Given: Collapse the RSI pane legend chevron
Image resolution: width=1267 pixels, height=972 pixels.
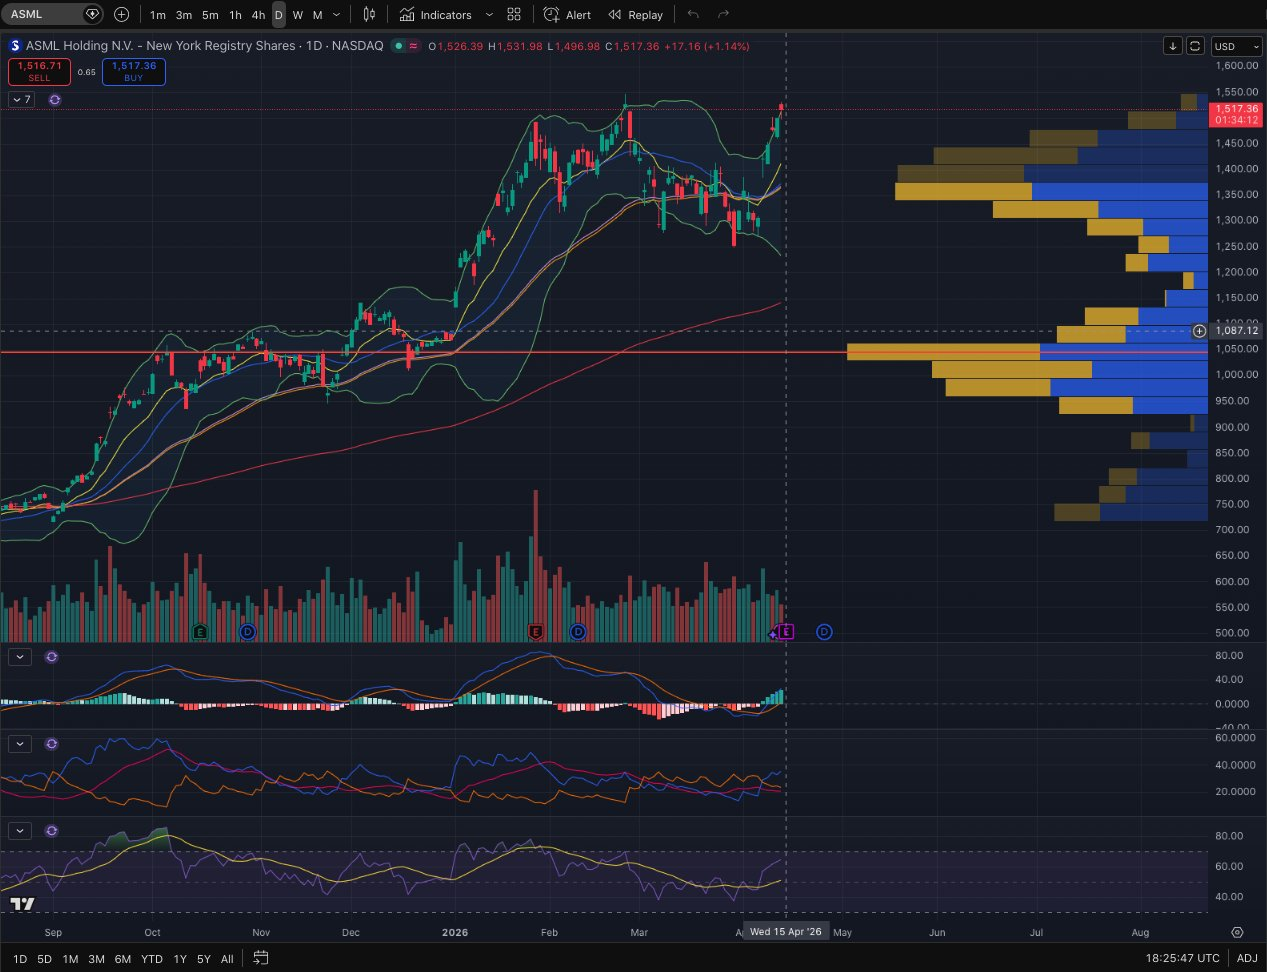Looking at the screenshot, I should click(20, 831).
